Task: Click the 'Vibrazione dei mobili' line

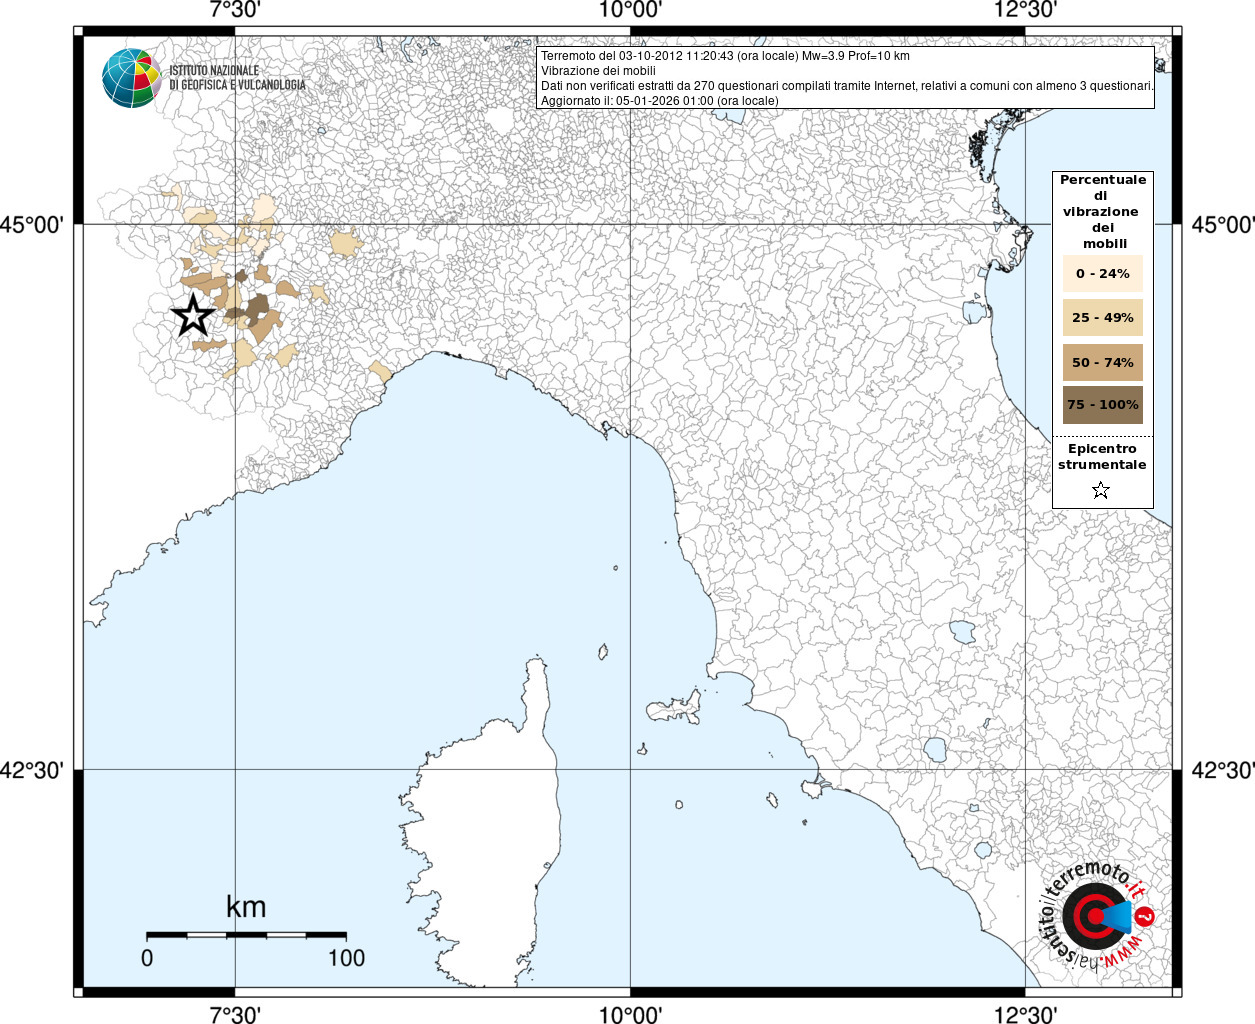Action: click(598, 71)
